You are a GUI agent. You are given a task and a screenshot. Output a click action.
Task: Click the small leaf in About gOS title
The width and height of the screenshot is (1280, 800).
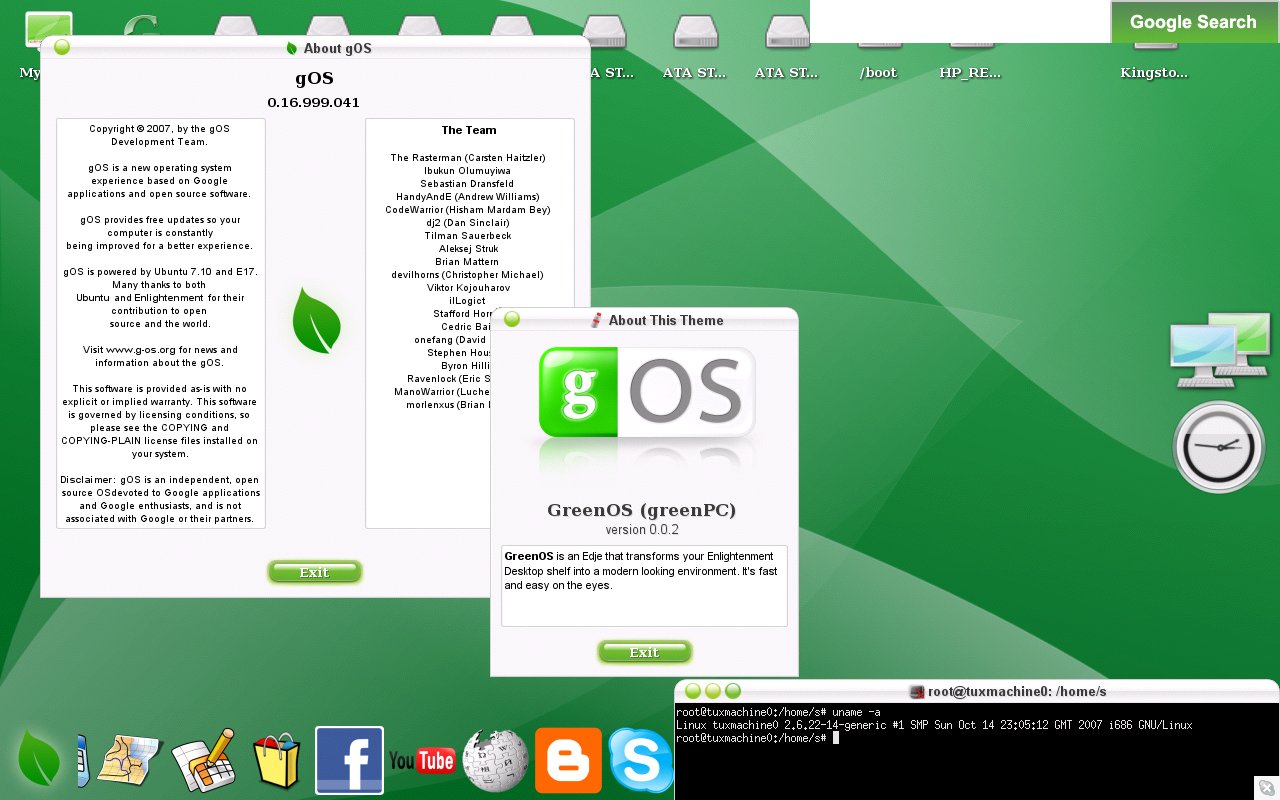pyautogui.click(x=292, y=47)
